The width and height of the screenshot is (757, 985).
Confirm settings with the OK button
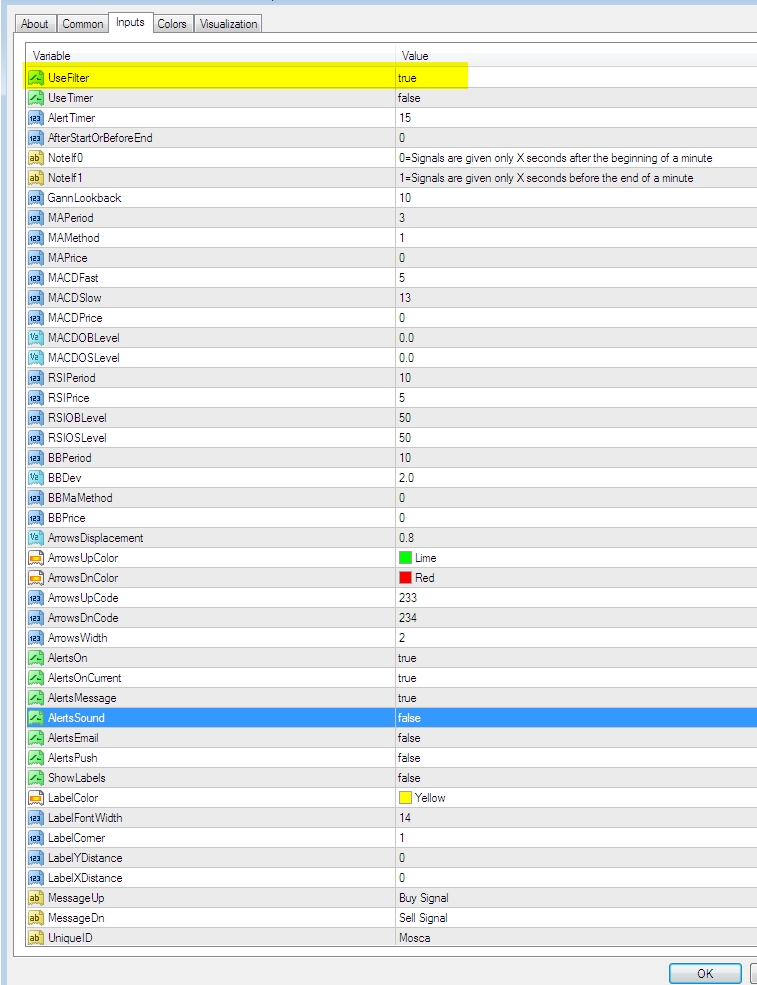[x=705, y=973]
